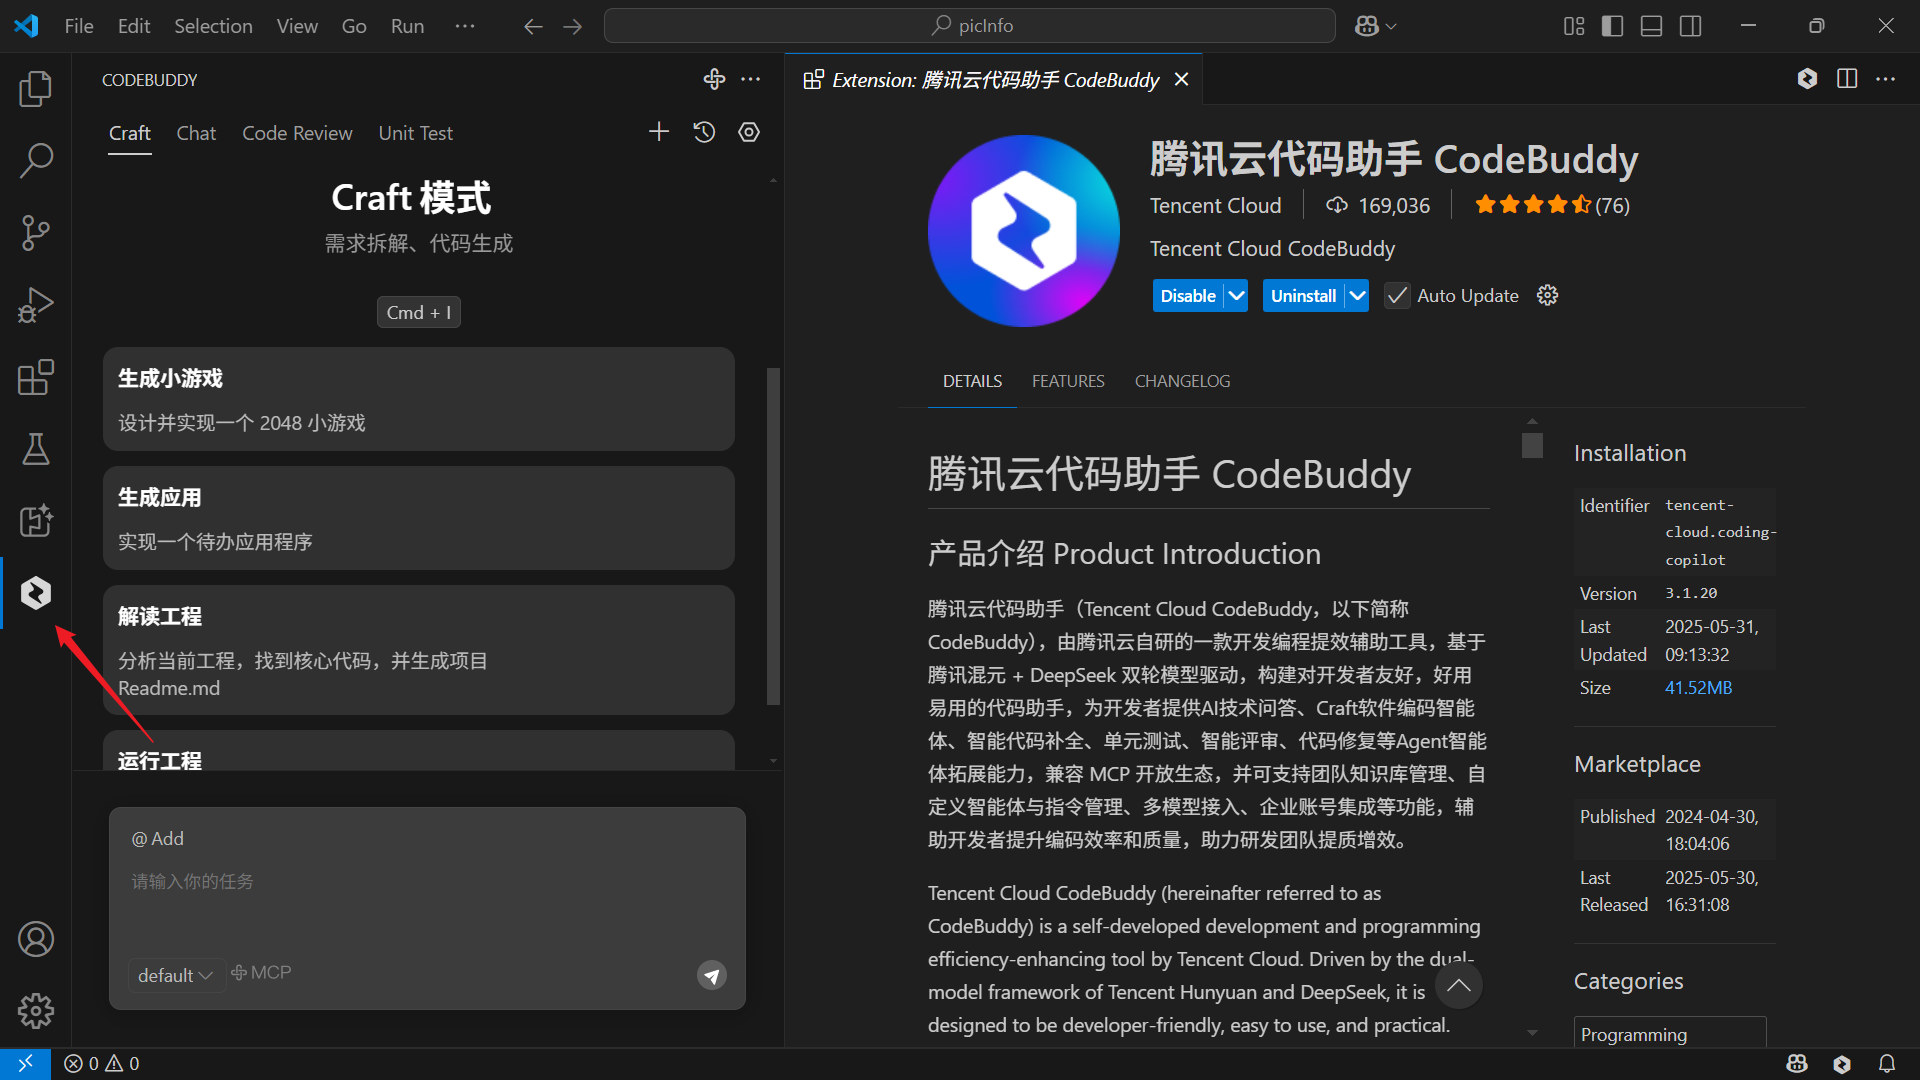Open the Selection menu

coord(213,26)
